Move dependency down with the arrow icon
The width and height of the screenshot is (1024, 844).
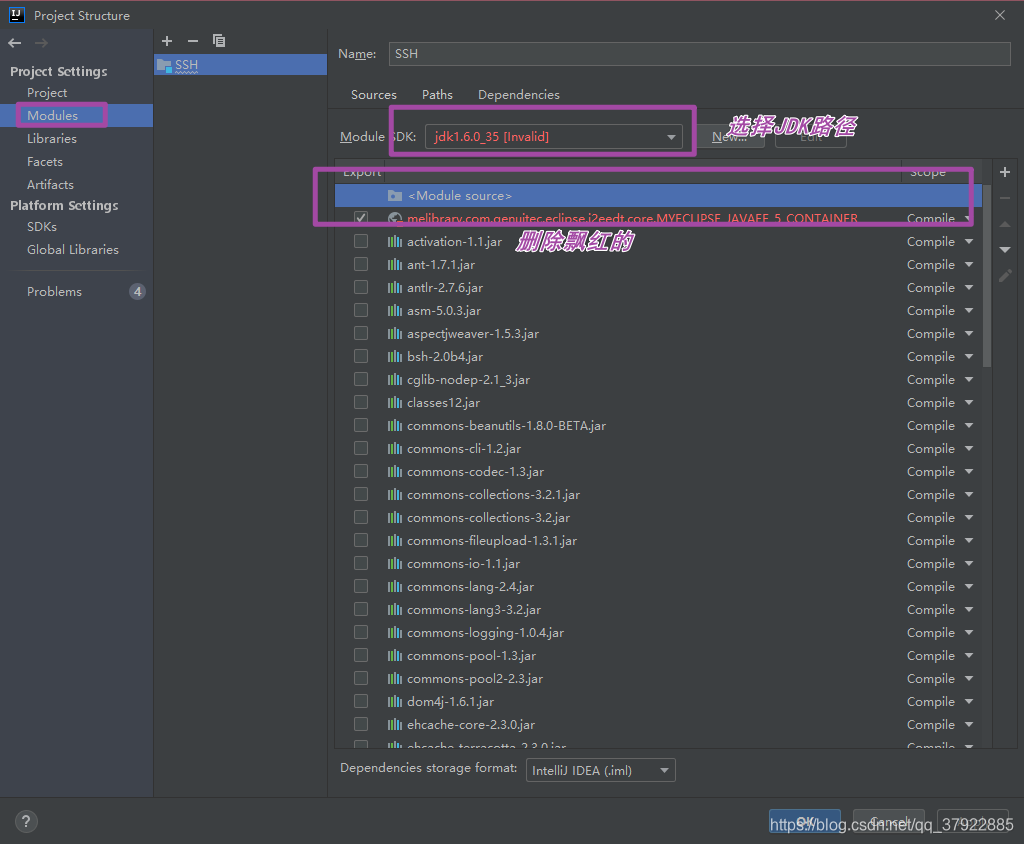pos(1005,250)
